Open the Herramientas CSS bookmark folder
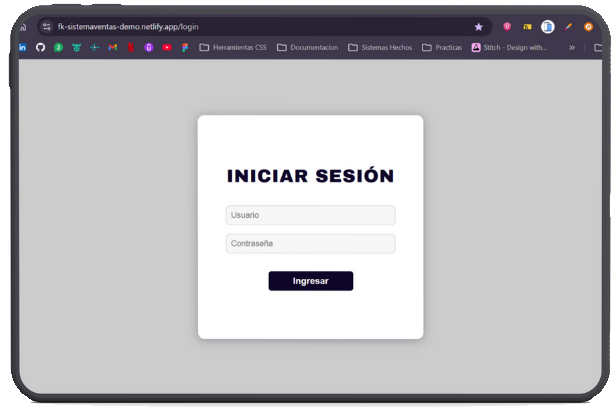Viewport: 614px width, 409px height. [x=234, y=47]
